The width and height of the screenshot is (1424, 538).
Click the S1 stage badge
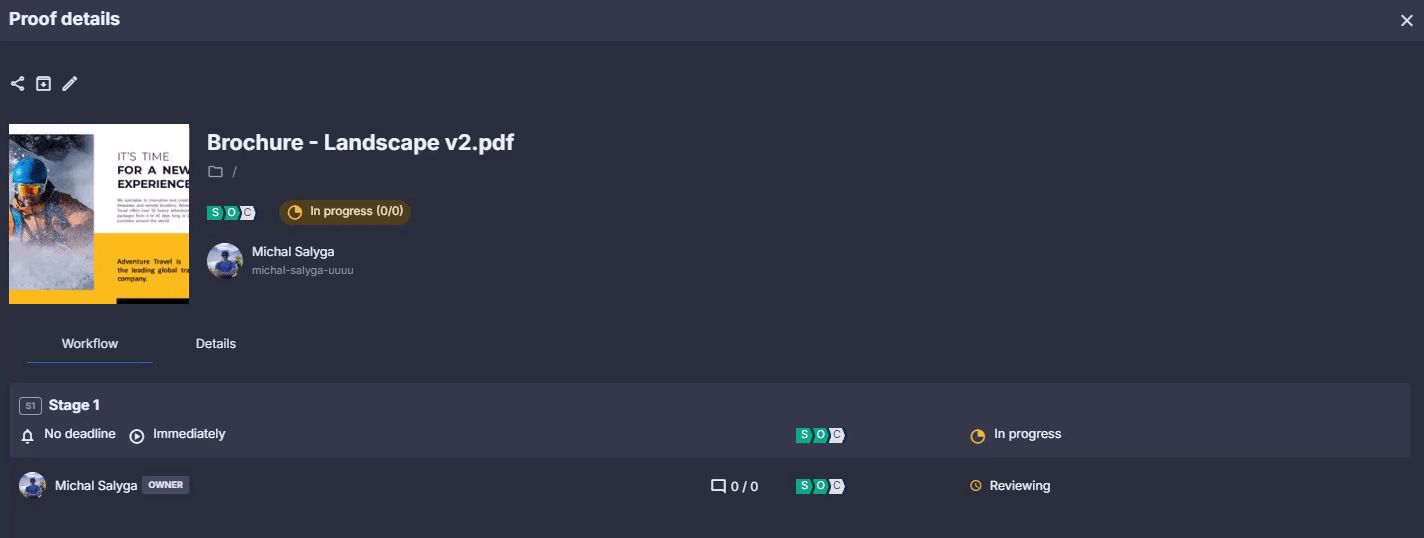[x=30, y=406]
